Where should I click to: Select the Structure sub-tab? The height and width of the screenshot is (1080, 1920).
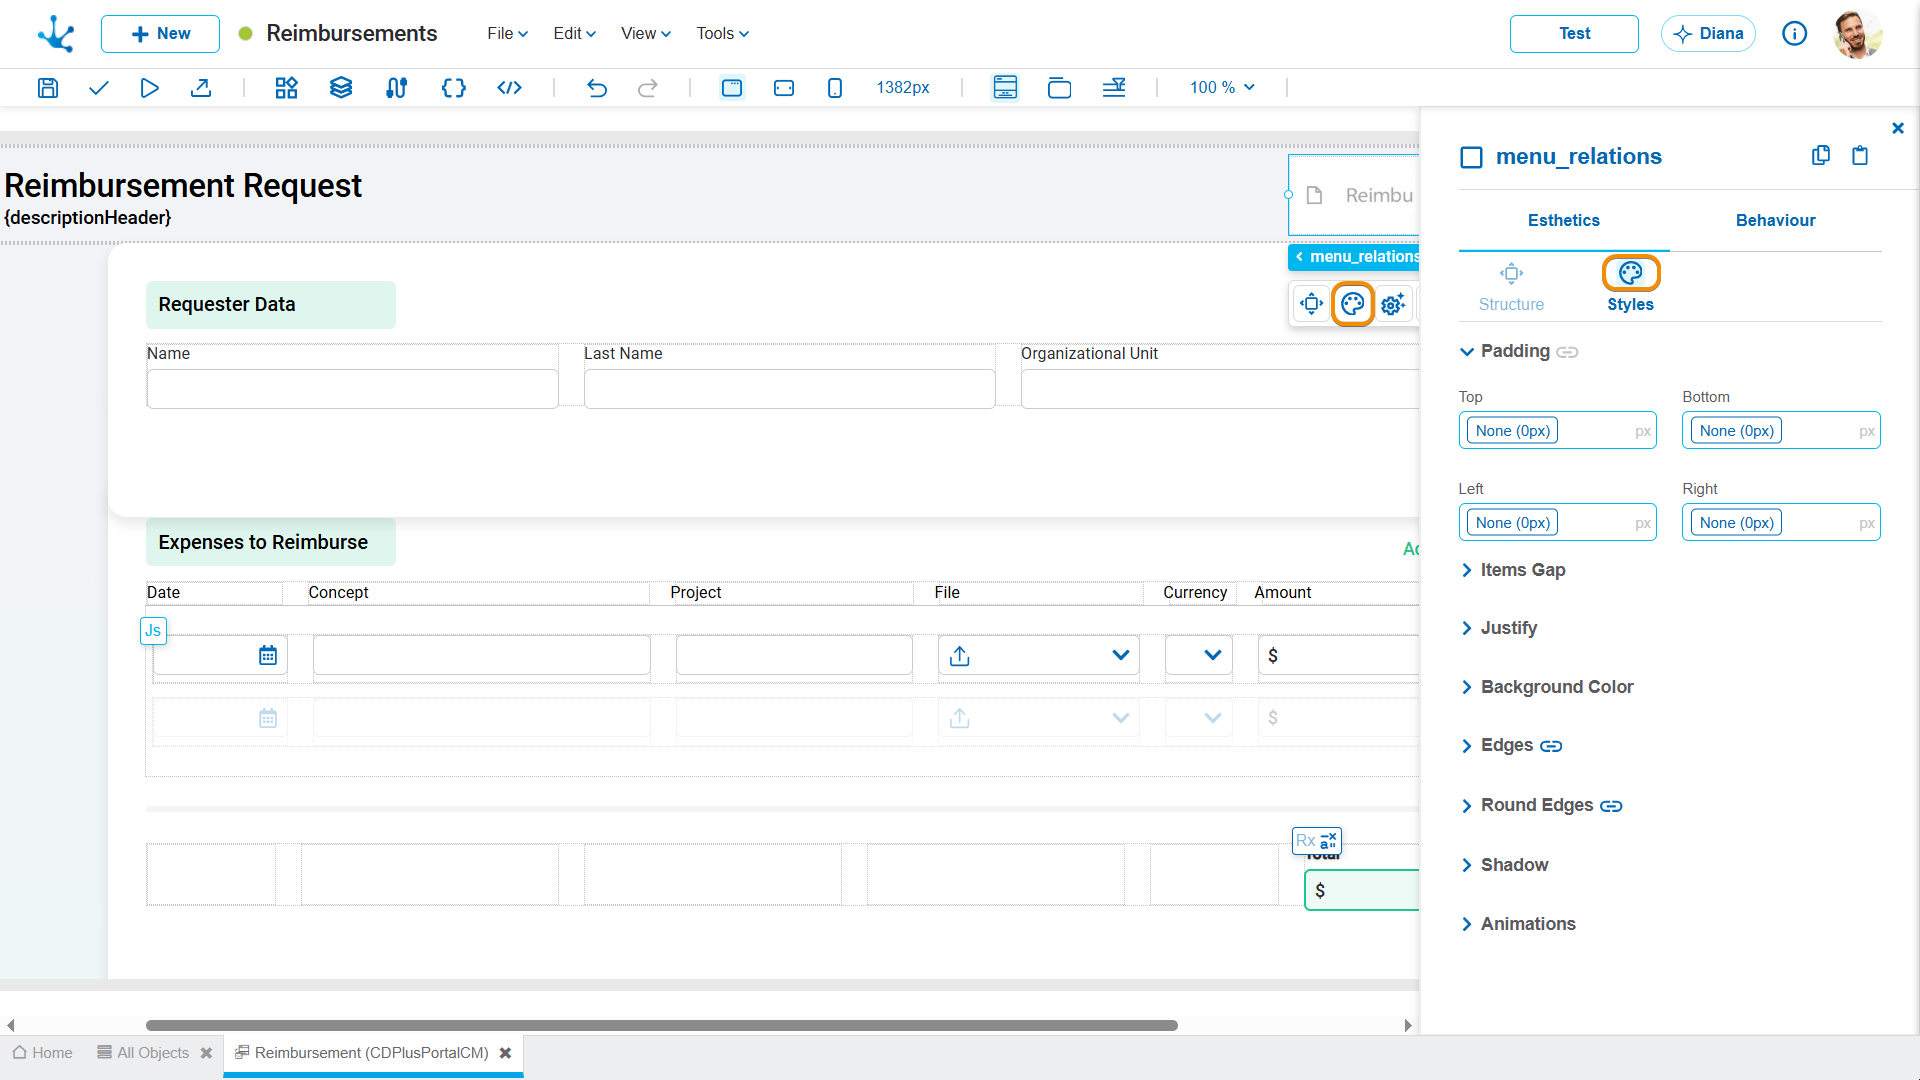point(1511,288)
